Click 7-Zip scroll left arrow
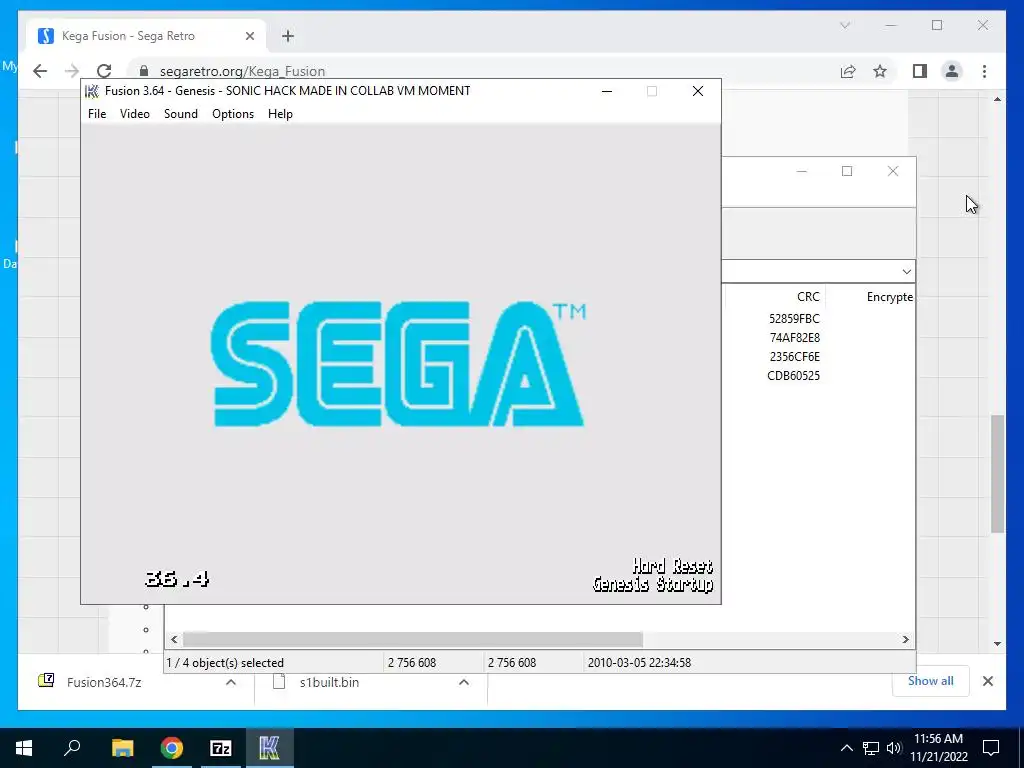1024x768 pixels. 174,639
